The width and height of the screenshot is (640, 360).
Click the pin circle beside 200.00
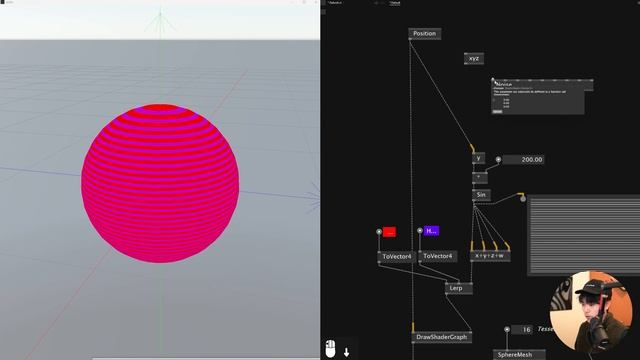(498, 160)
